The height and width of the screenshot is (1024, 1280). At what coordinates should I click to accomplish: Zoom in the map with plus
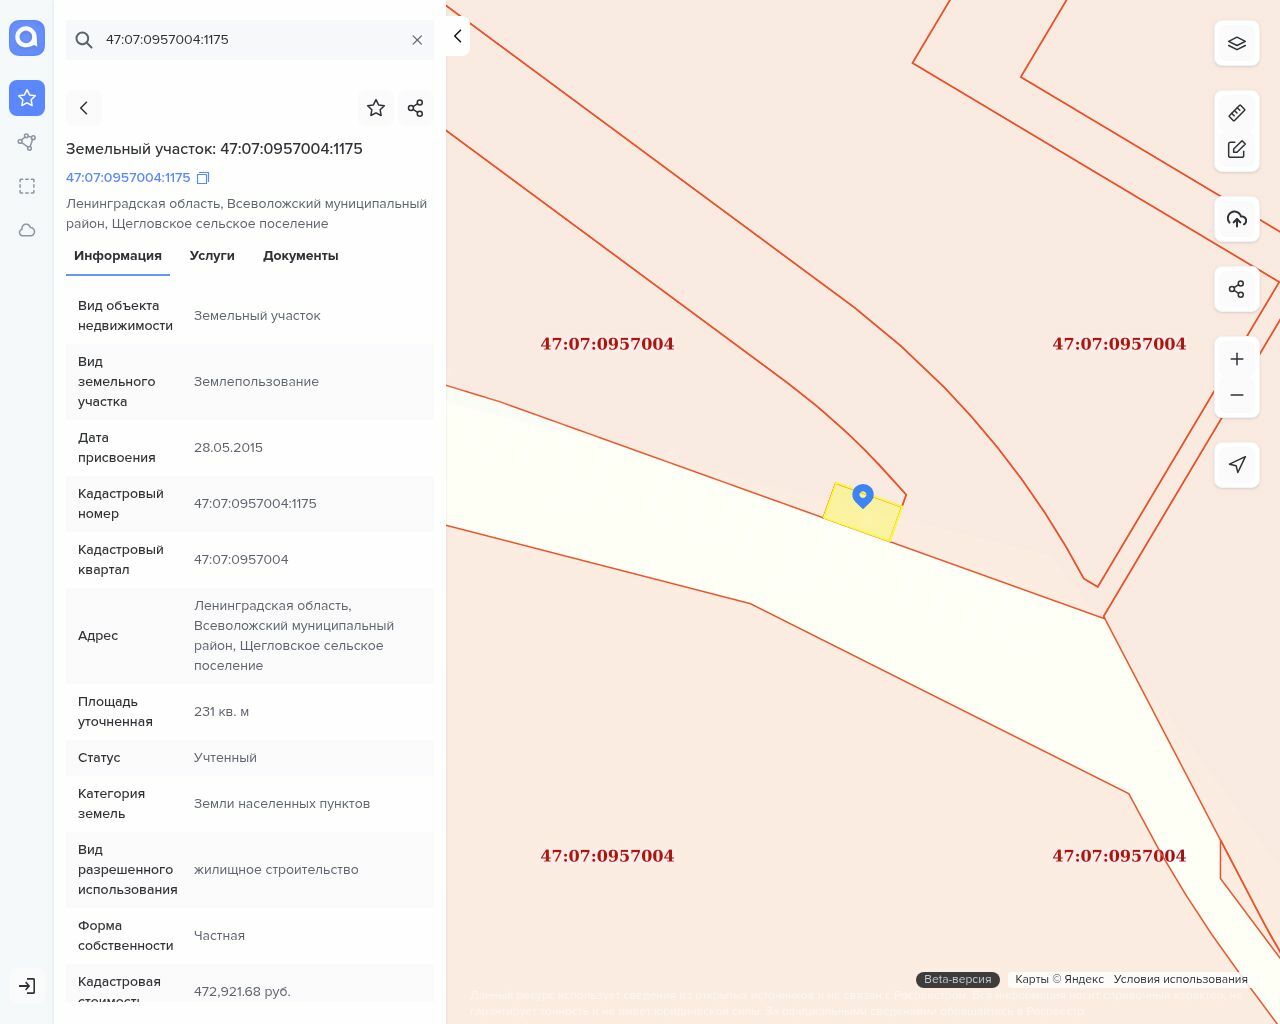point(1236,359)
